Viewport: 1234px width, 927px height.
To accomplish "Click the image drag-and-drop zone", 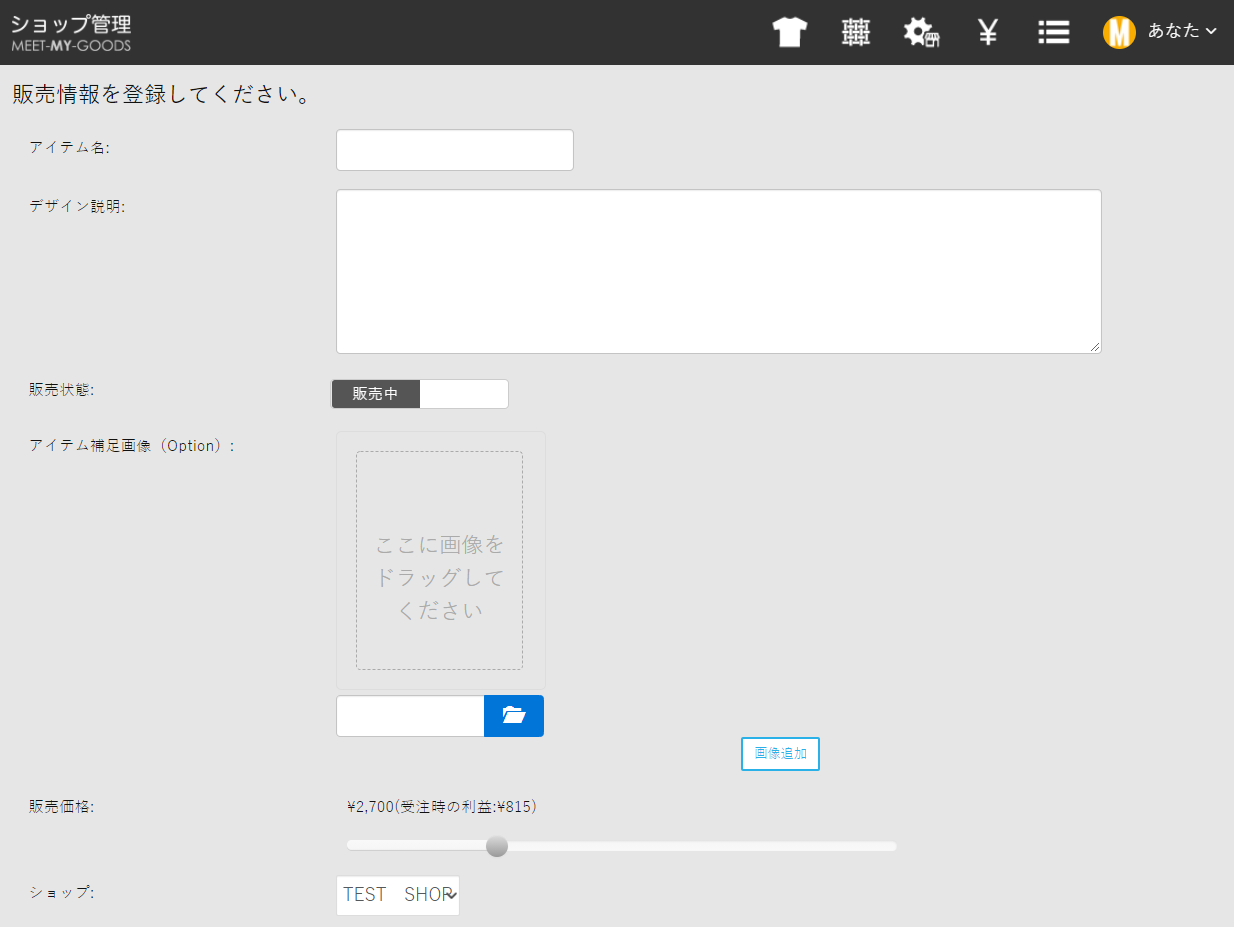I will point(439,560).
